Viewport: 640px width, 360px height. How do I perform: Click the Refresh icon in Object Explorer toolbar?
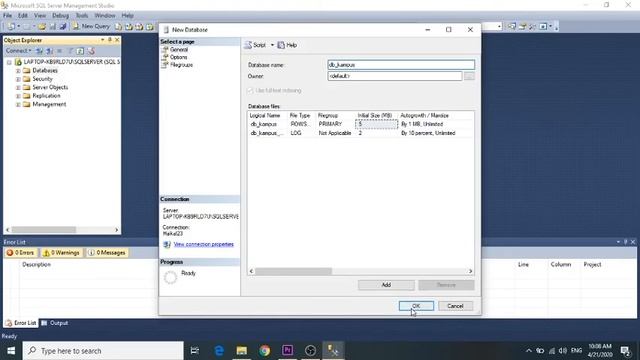(80, 51)
